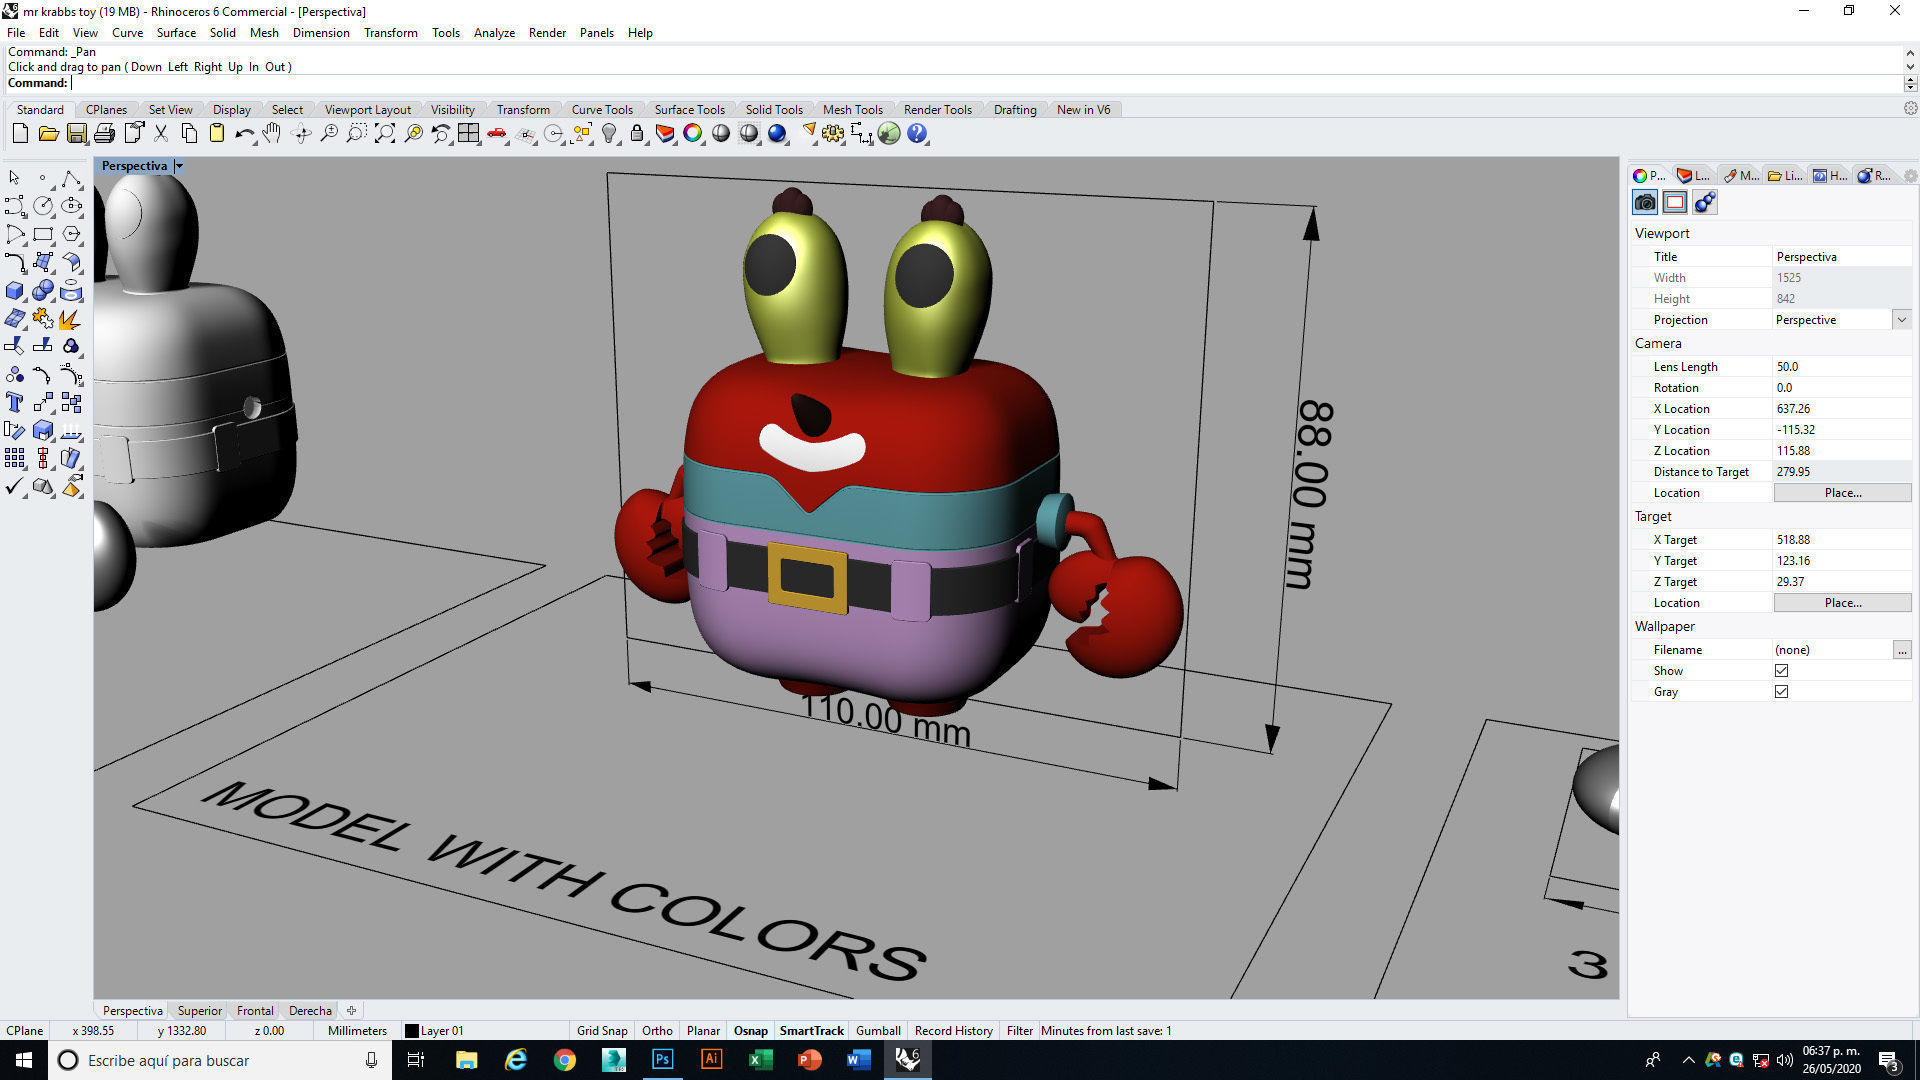1920x1080 pixels.
Task: Switch to the Render Tools toolbar tab
Action: tap(937, 110)
